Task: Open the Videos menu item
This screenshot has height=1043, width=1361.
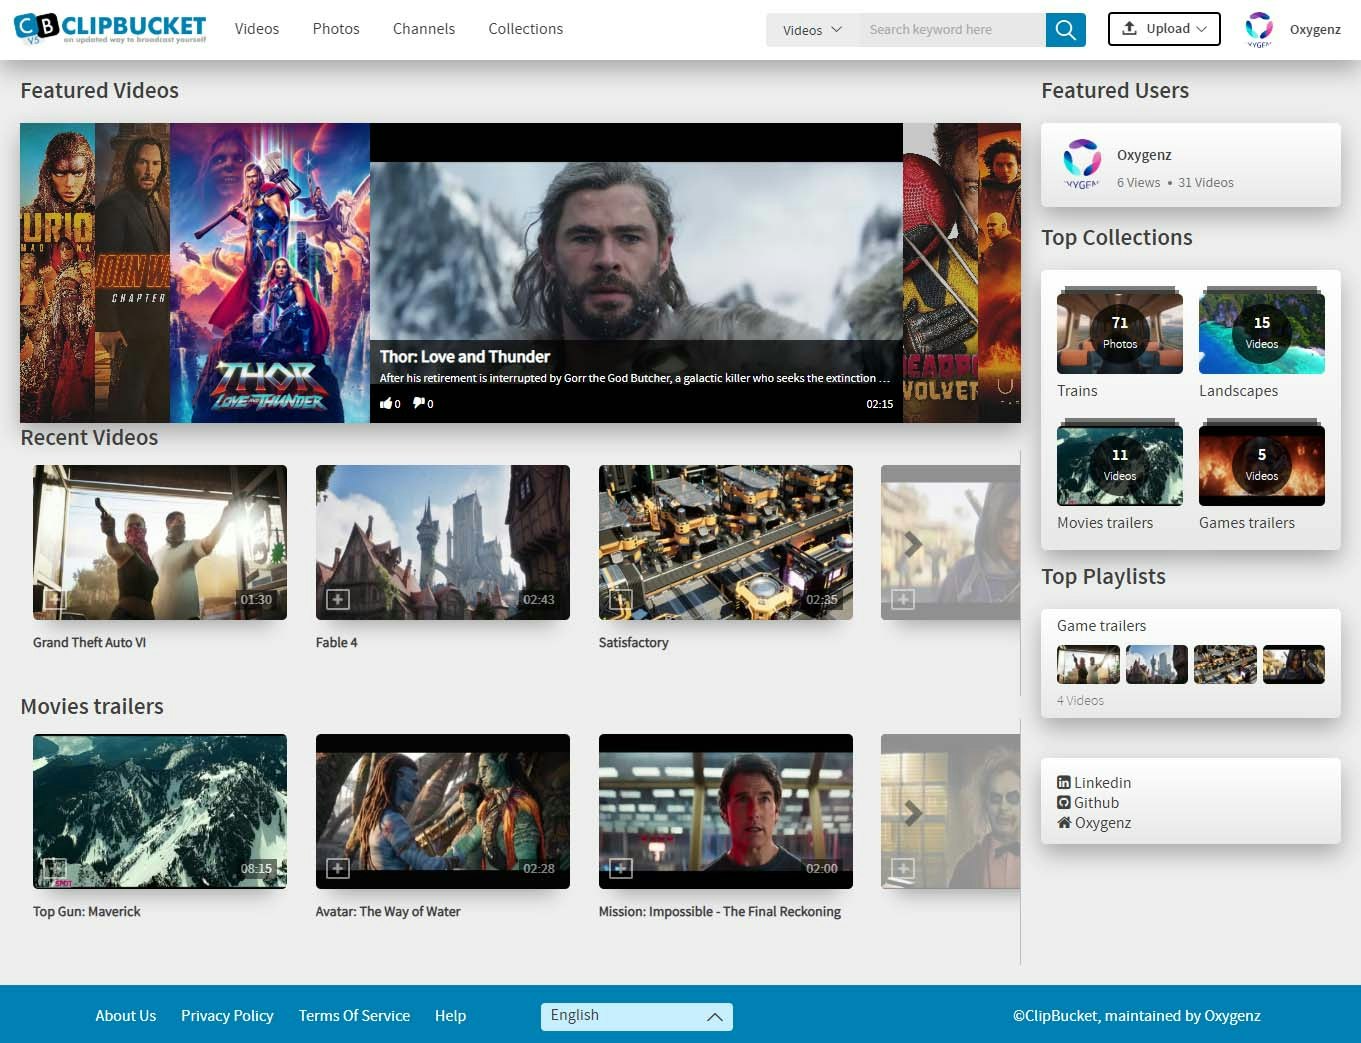Action: click(x=257, y=29)
